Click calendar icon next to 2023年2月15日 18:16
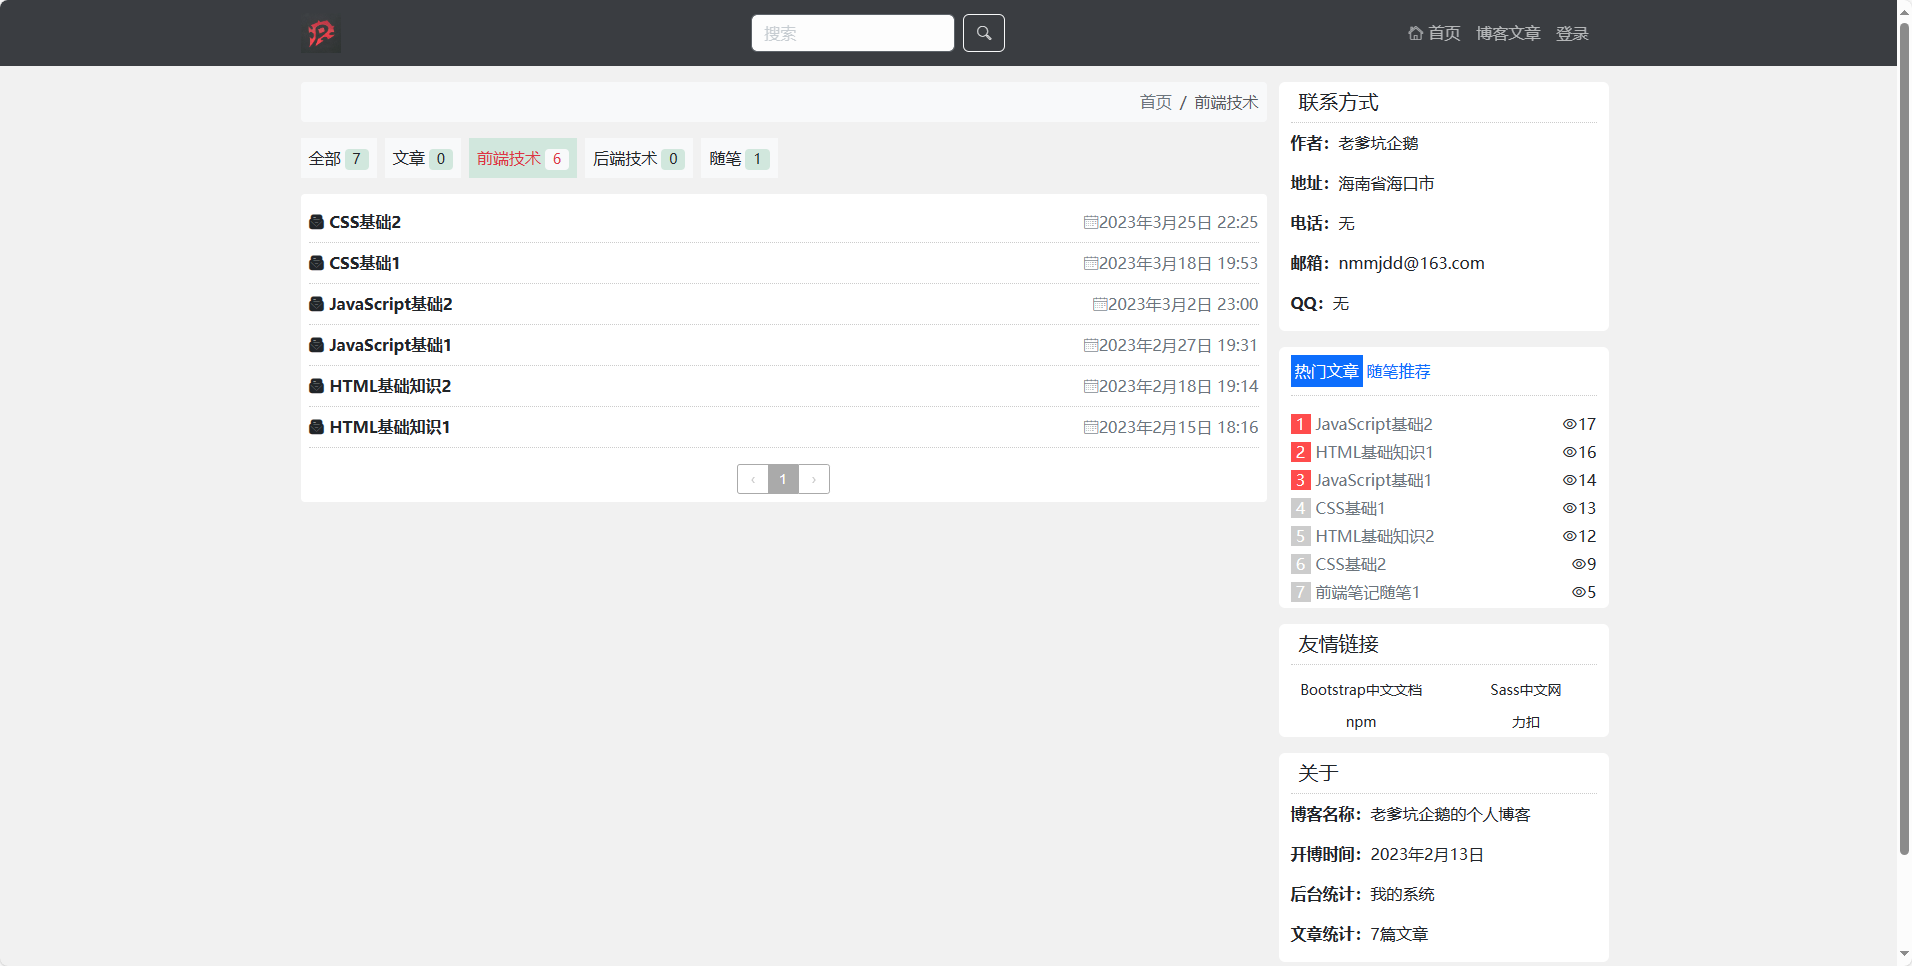The width and height of the screenshot is (1912, 966). (1091, 427)
